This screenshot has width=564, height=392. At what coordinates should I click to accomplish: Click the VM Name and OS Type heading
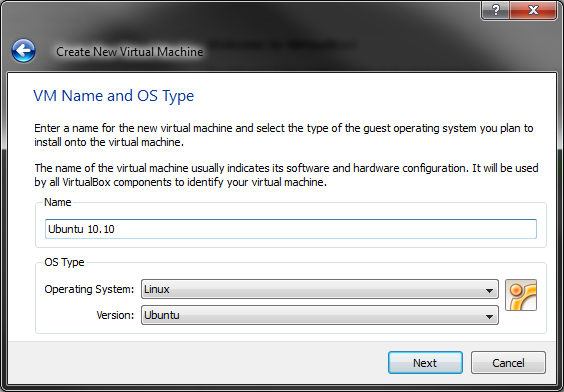(114, 96)
